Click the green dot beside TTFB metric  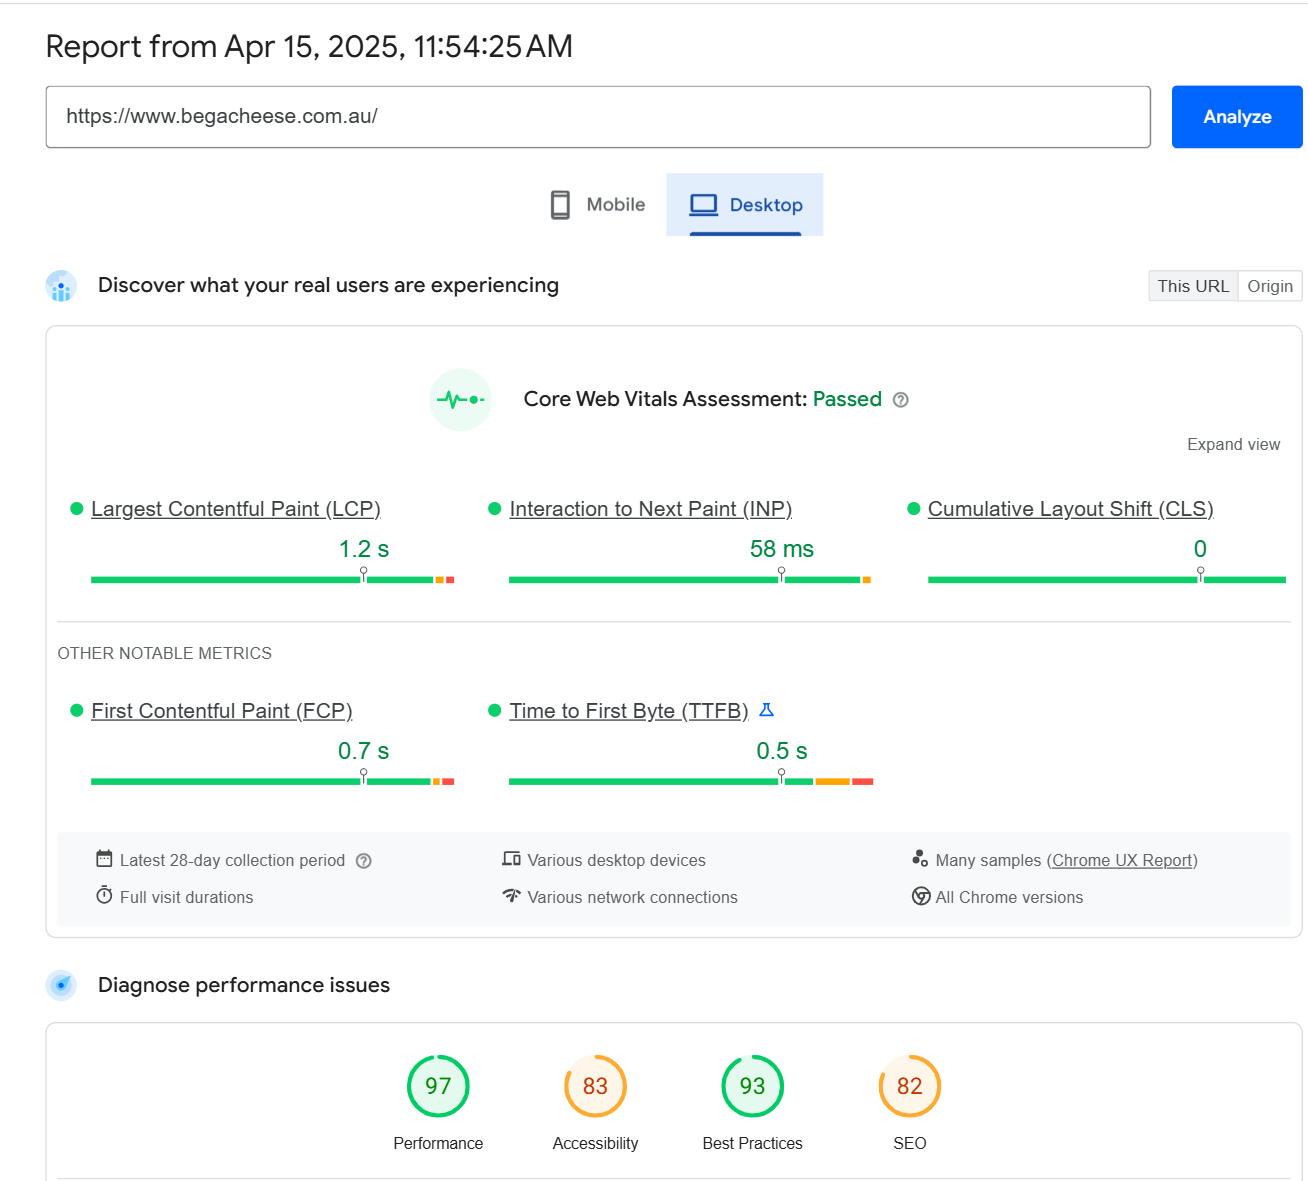[494, 711]
